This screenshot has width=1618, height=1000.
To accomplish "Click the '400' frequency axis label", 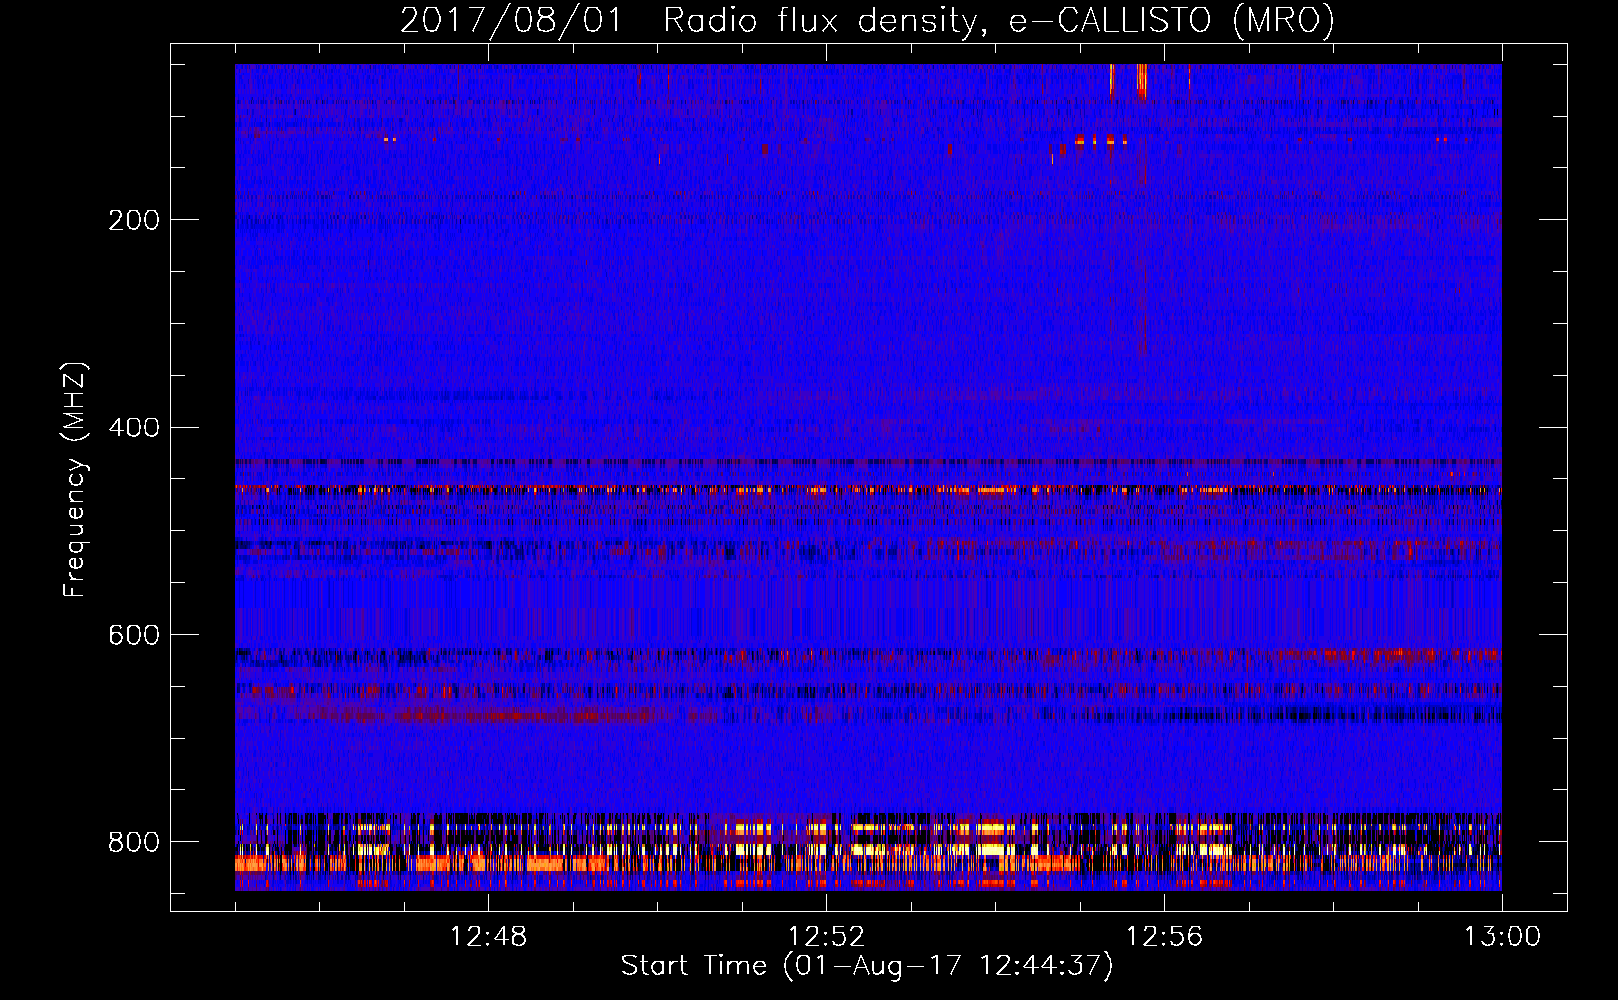I will coord(134,428).
